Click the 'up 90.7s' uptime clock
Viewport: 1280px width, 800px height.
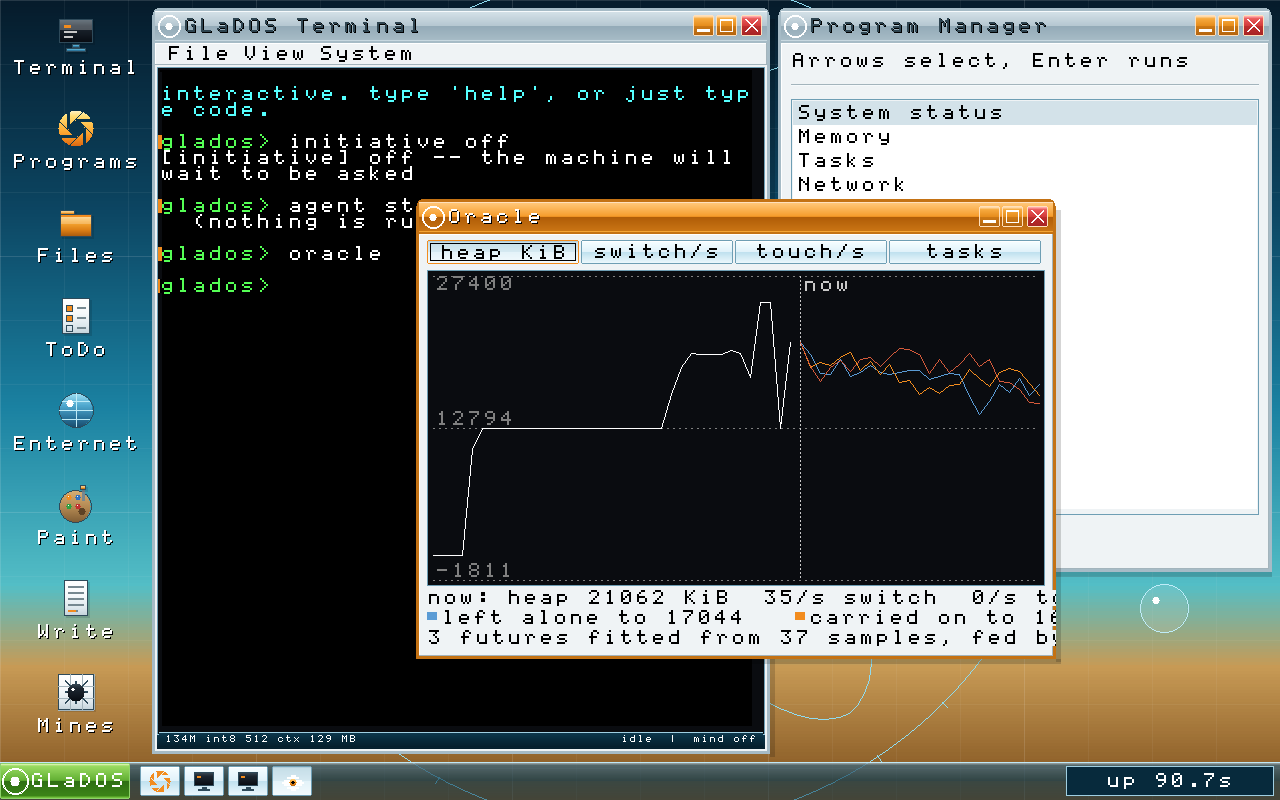pyautogui.click(x=1169, y=781)
